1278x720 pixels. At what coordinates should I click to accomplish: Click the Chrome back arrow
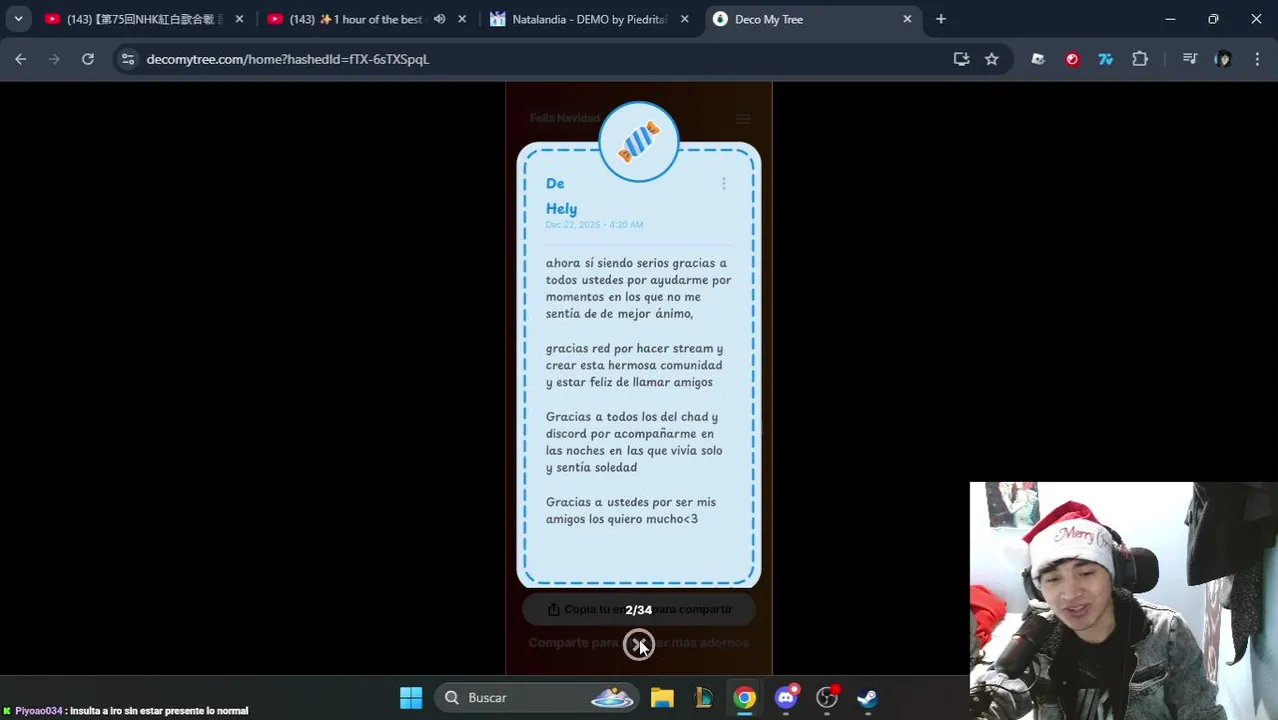[x=21, y=59]
